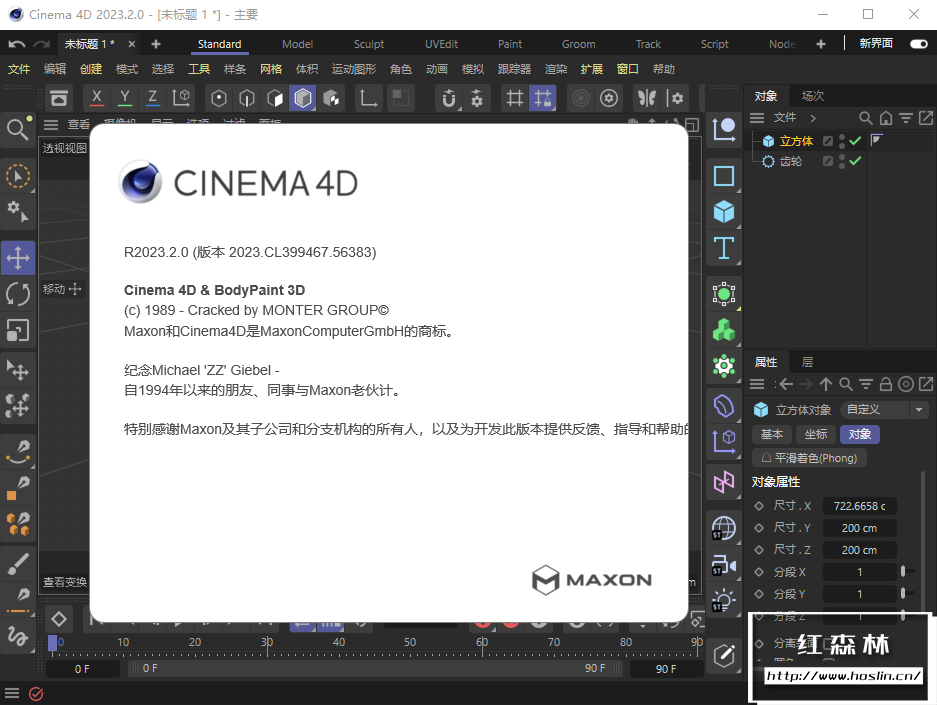Open attribute manager filter icon
Image resolution: width=937 pixels, height=705 pixels.
(x=866, y=384)
